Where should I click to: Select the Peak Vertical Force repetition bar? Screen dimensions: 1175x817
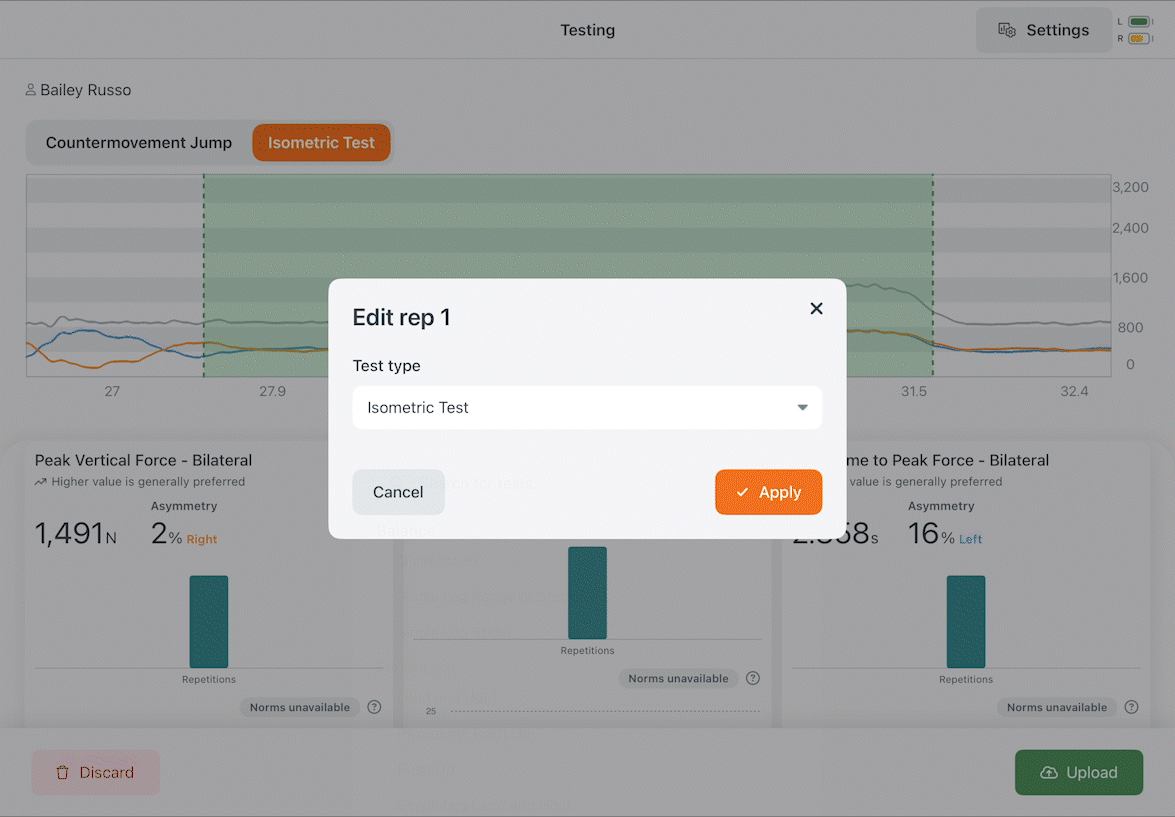208,621
